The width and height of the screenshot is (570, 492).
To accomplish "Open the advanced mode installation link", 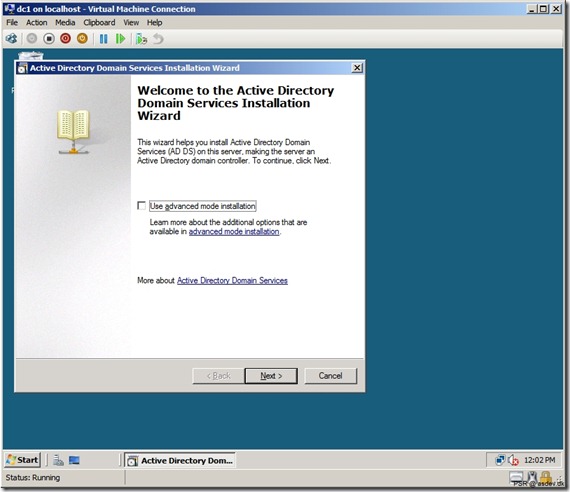I will [x=234, y=232].
